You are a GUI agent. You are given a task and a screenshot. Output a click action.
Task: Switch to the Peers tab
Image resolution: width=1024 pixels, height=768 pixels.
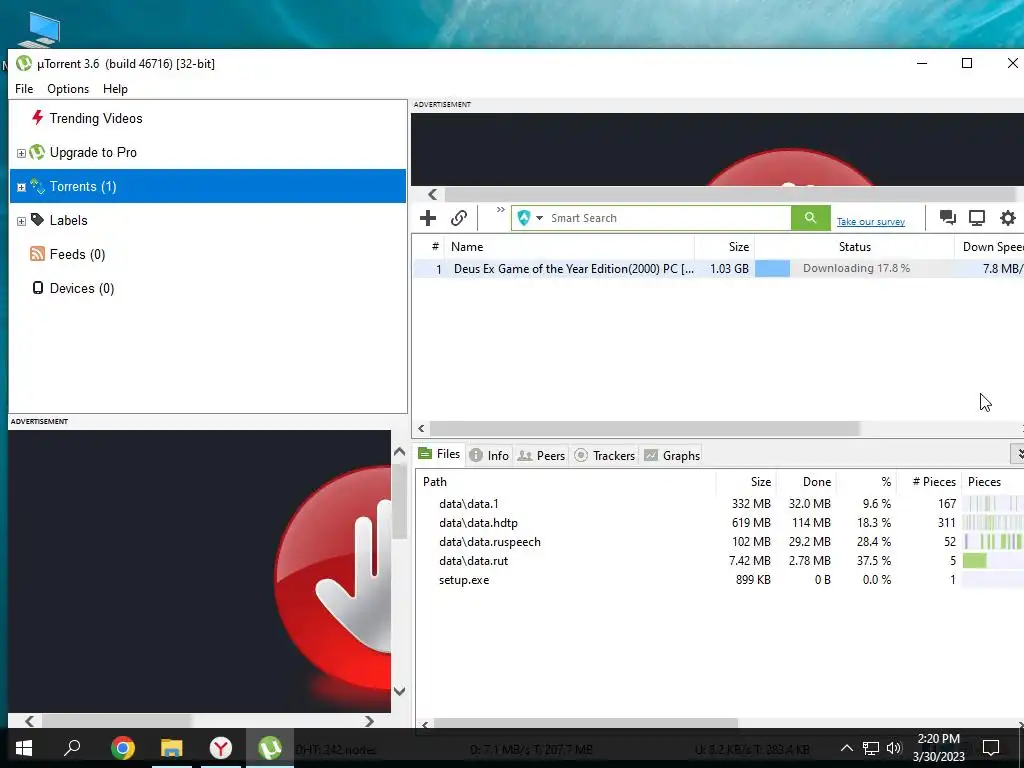pos(541,455)
